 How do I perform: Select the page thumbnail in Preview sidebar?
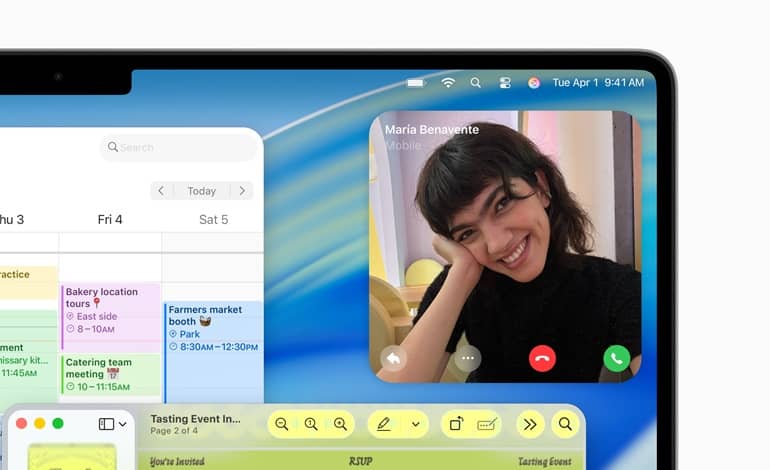pos(72,457)
